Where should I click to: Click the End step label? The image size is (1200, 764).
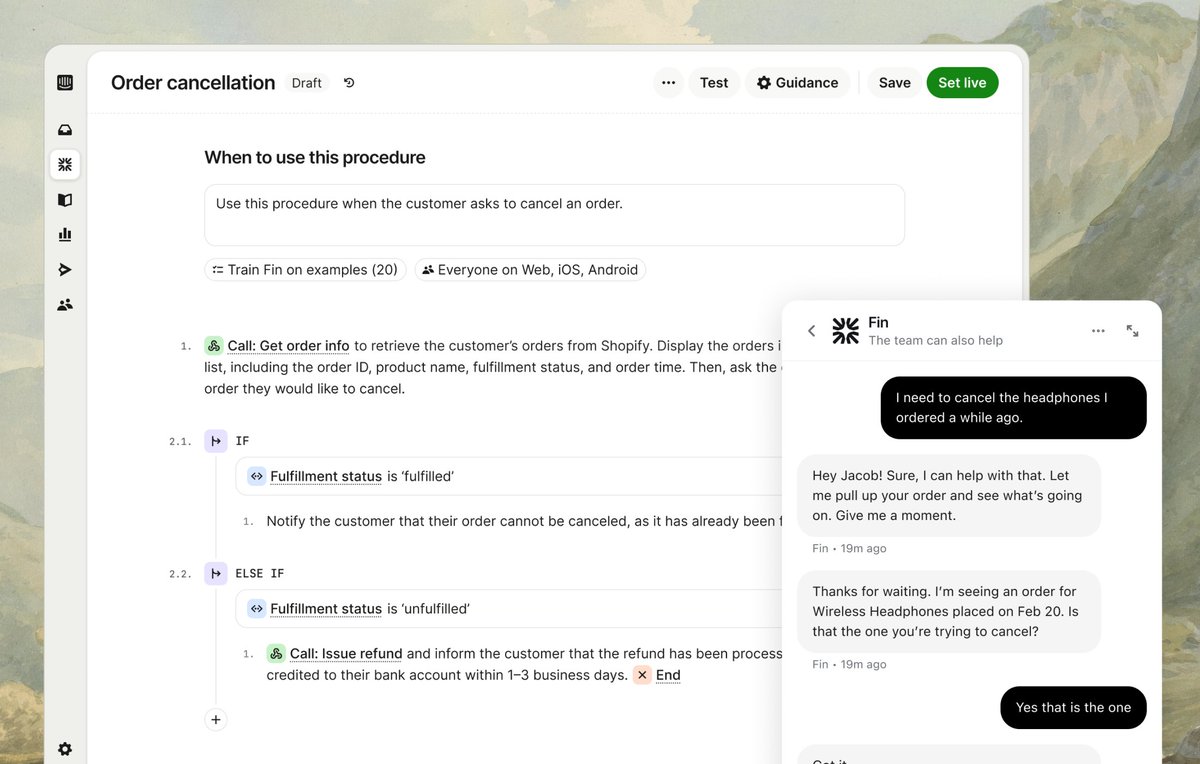point(668,675)
